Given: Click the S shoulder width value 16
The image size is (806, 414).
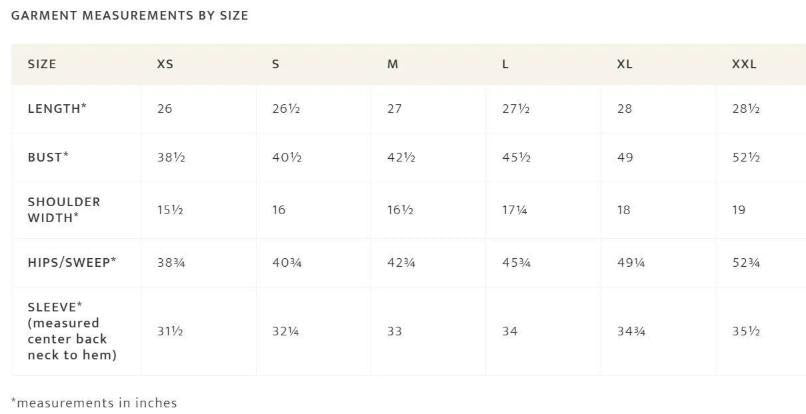Looking at the screenshot, I should (279, 210).
